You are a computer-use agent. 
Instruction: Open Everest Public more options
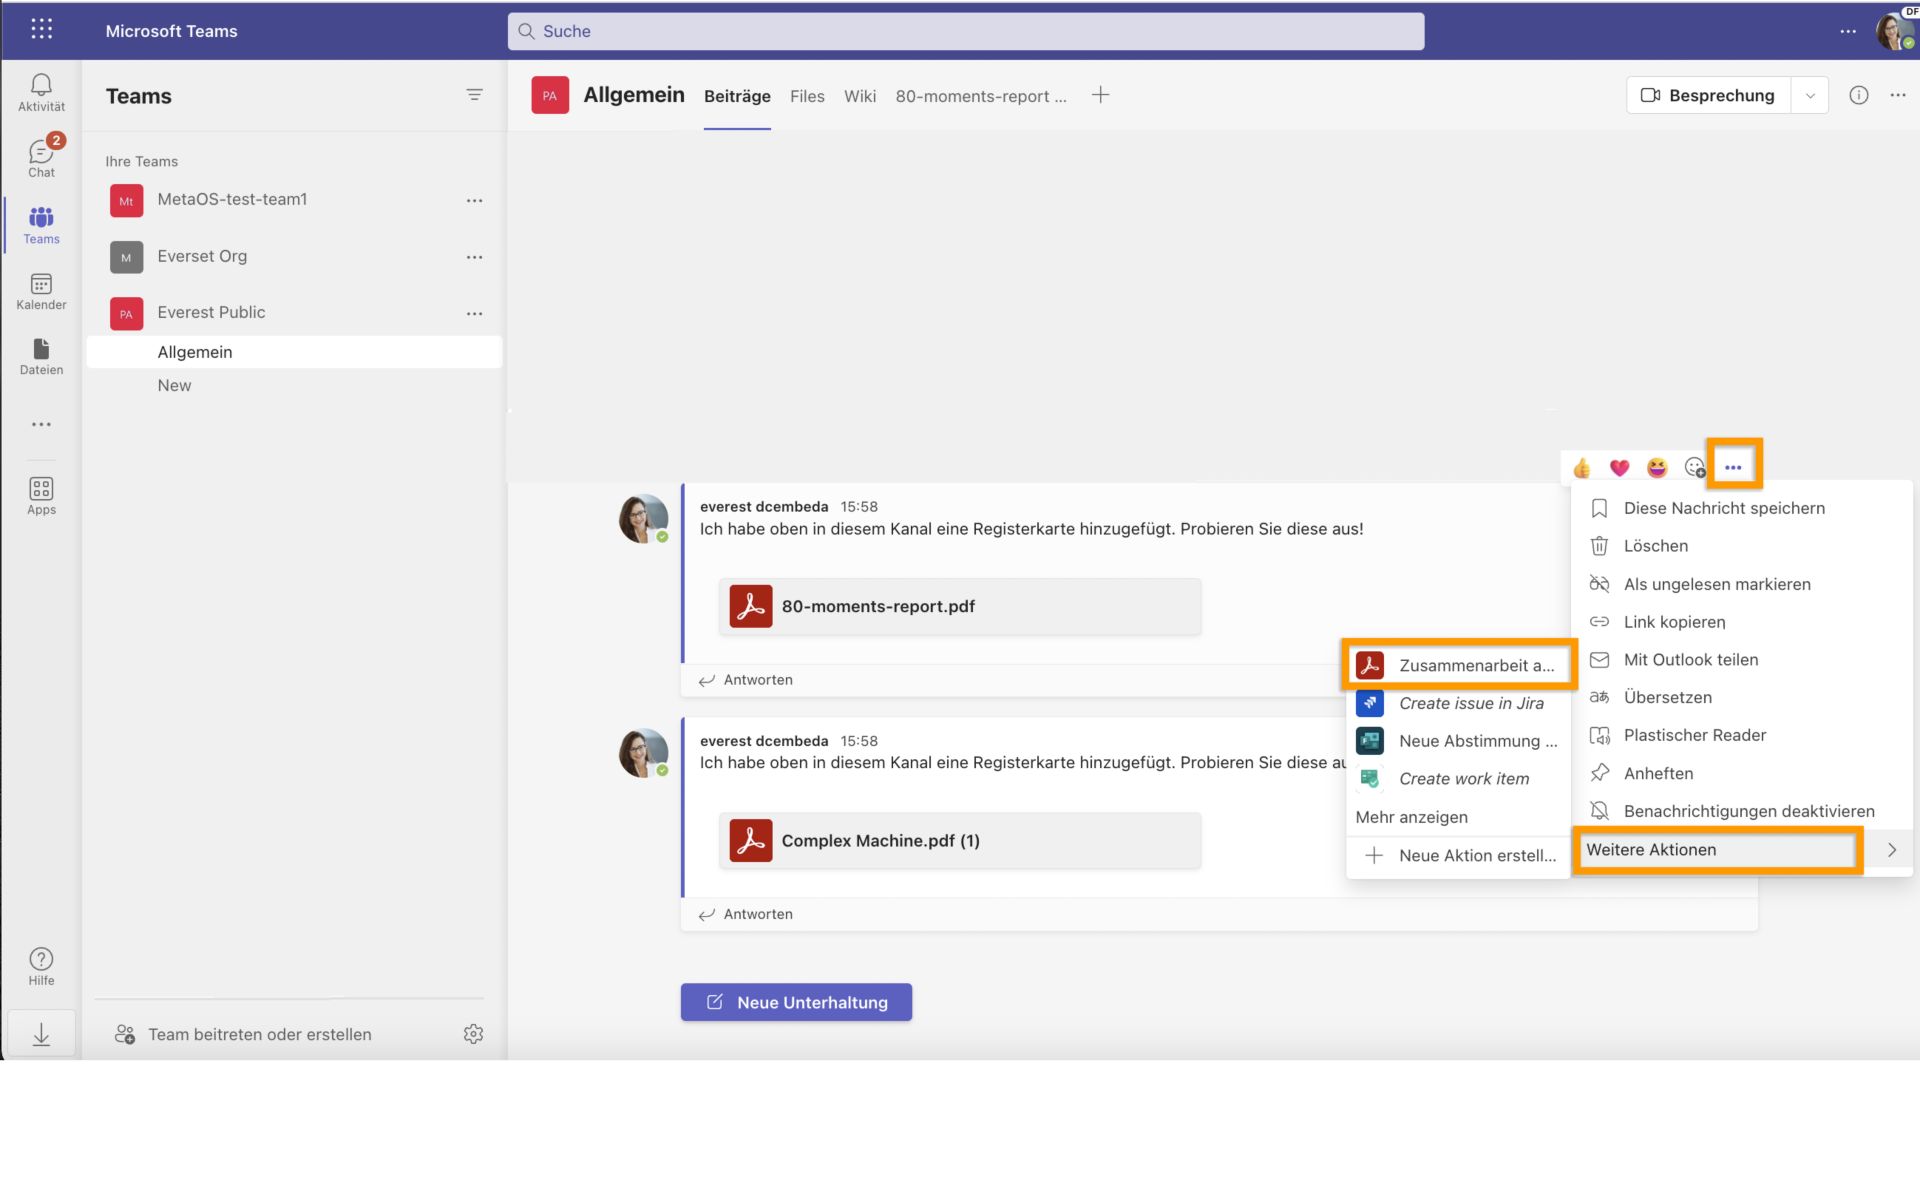474,313
